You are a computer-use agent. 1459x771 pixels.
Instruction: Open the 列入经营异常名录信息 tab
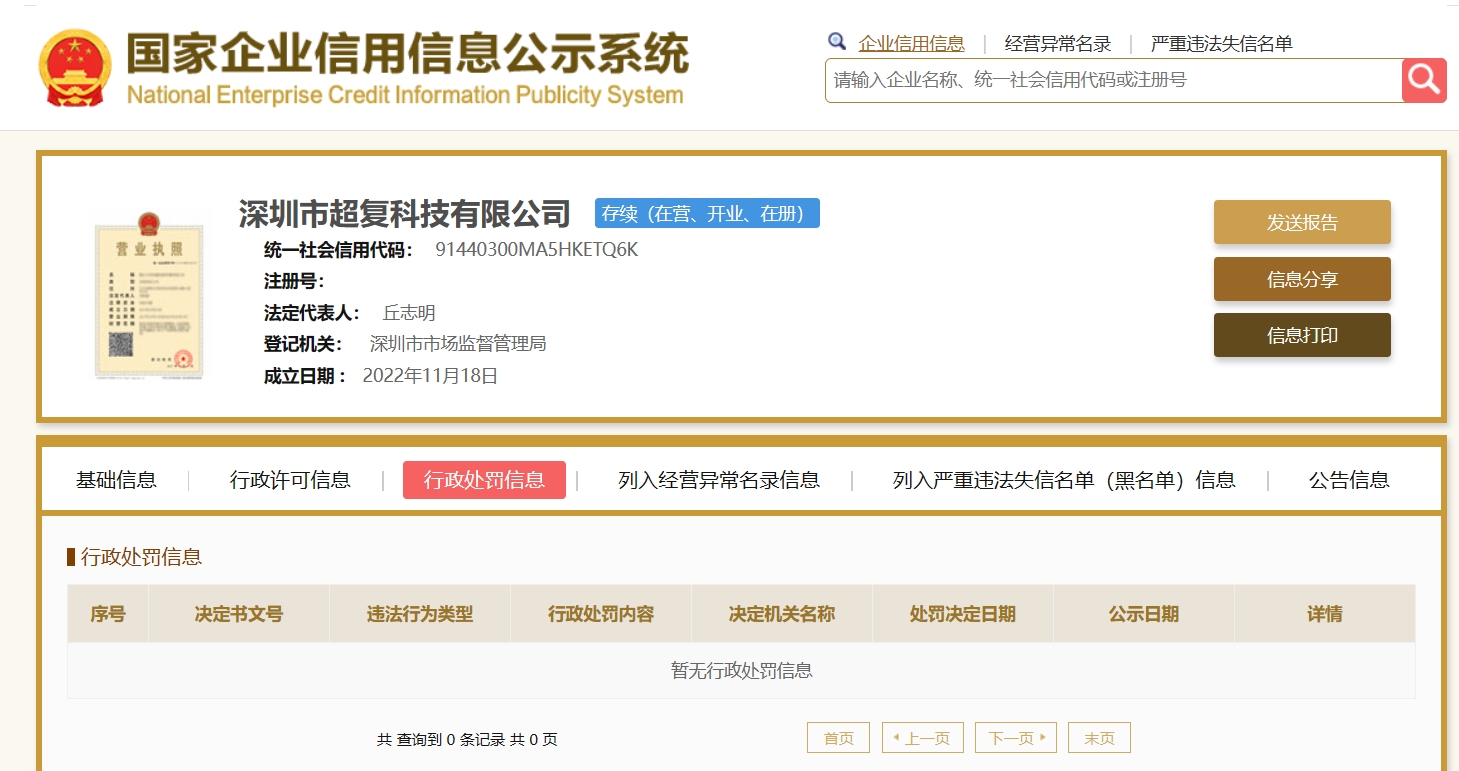(719, 480)
